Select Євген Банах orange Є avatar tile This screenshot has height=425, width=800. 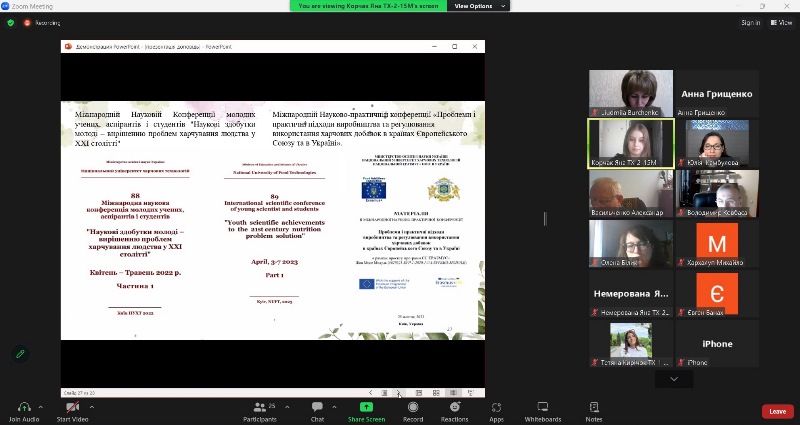tap(717, 293)
